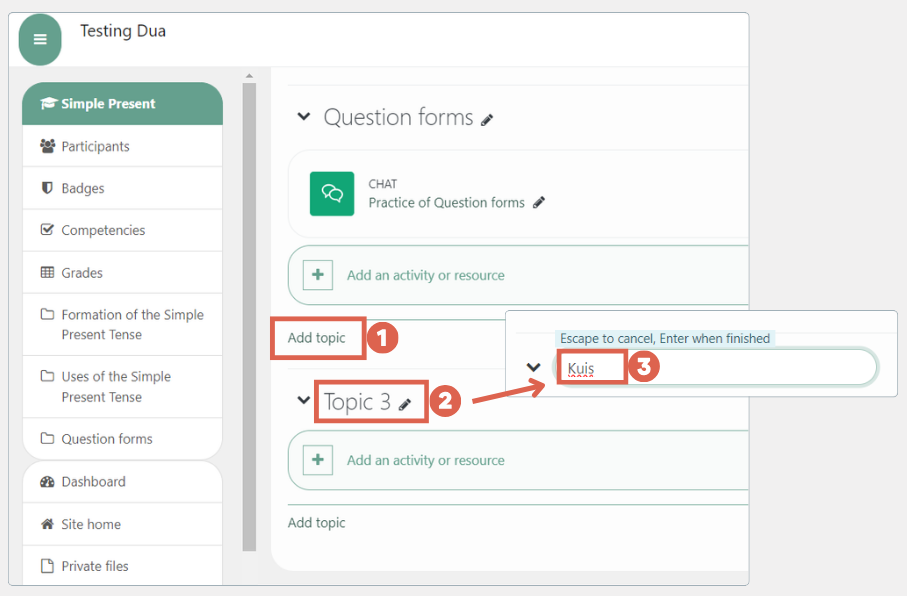Open Badges in sidebar
The width and height of the screenshot is (907, 596).
122,188
